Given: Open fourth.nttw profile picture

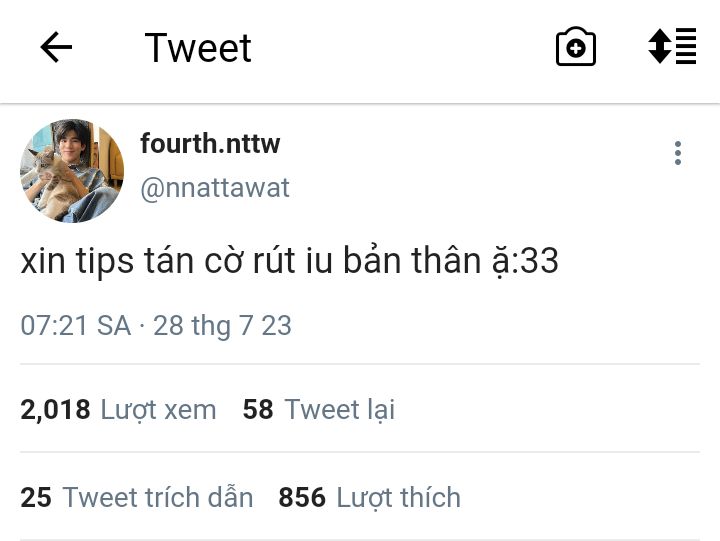Looking at the screenshot, I should coord(72,171).
